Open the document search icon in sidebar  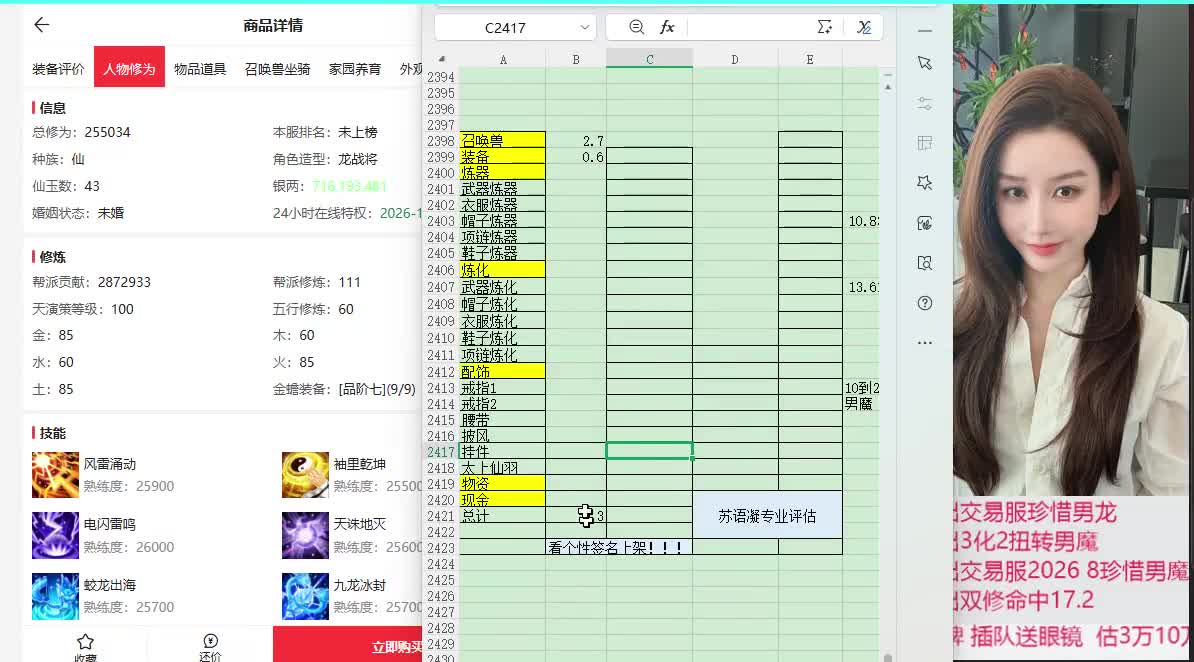click(x=924, y=263)
